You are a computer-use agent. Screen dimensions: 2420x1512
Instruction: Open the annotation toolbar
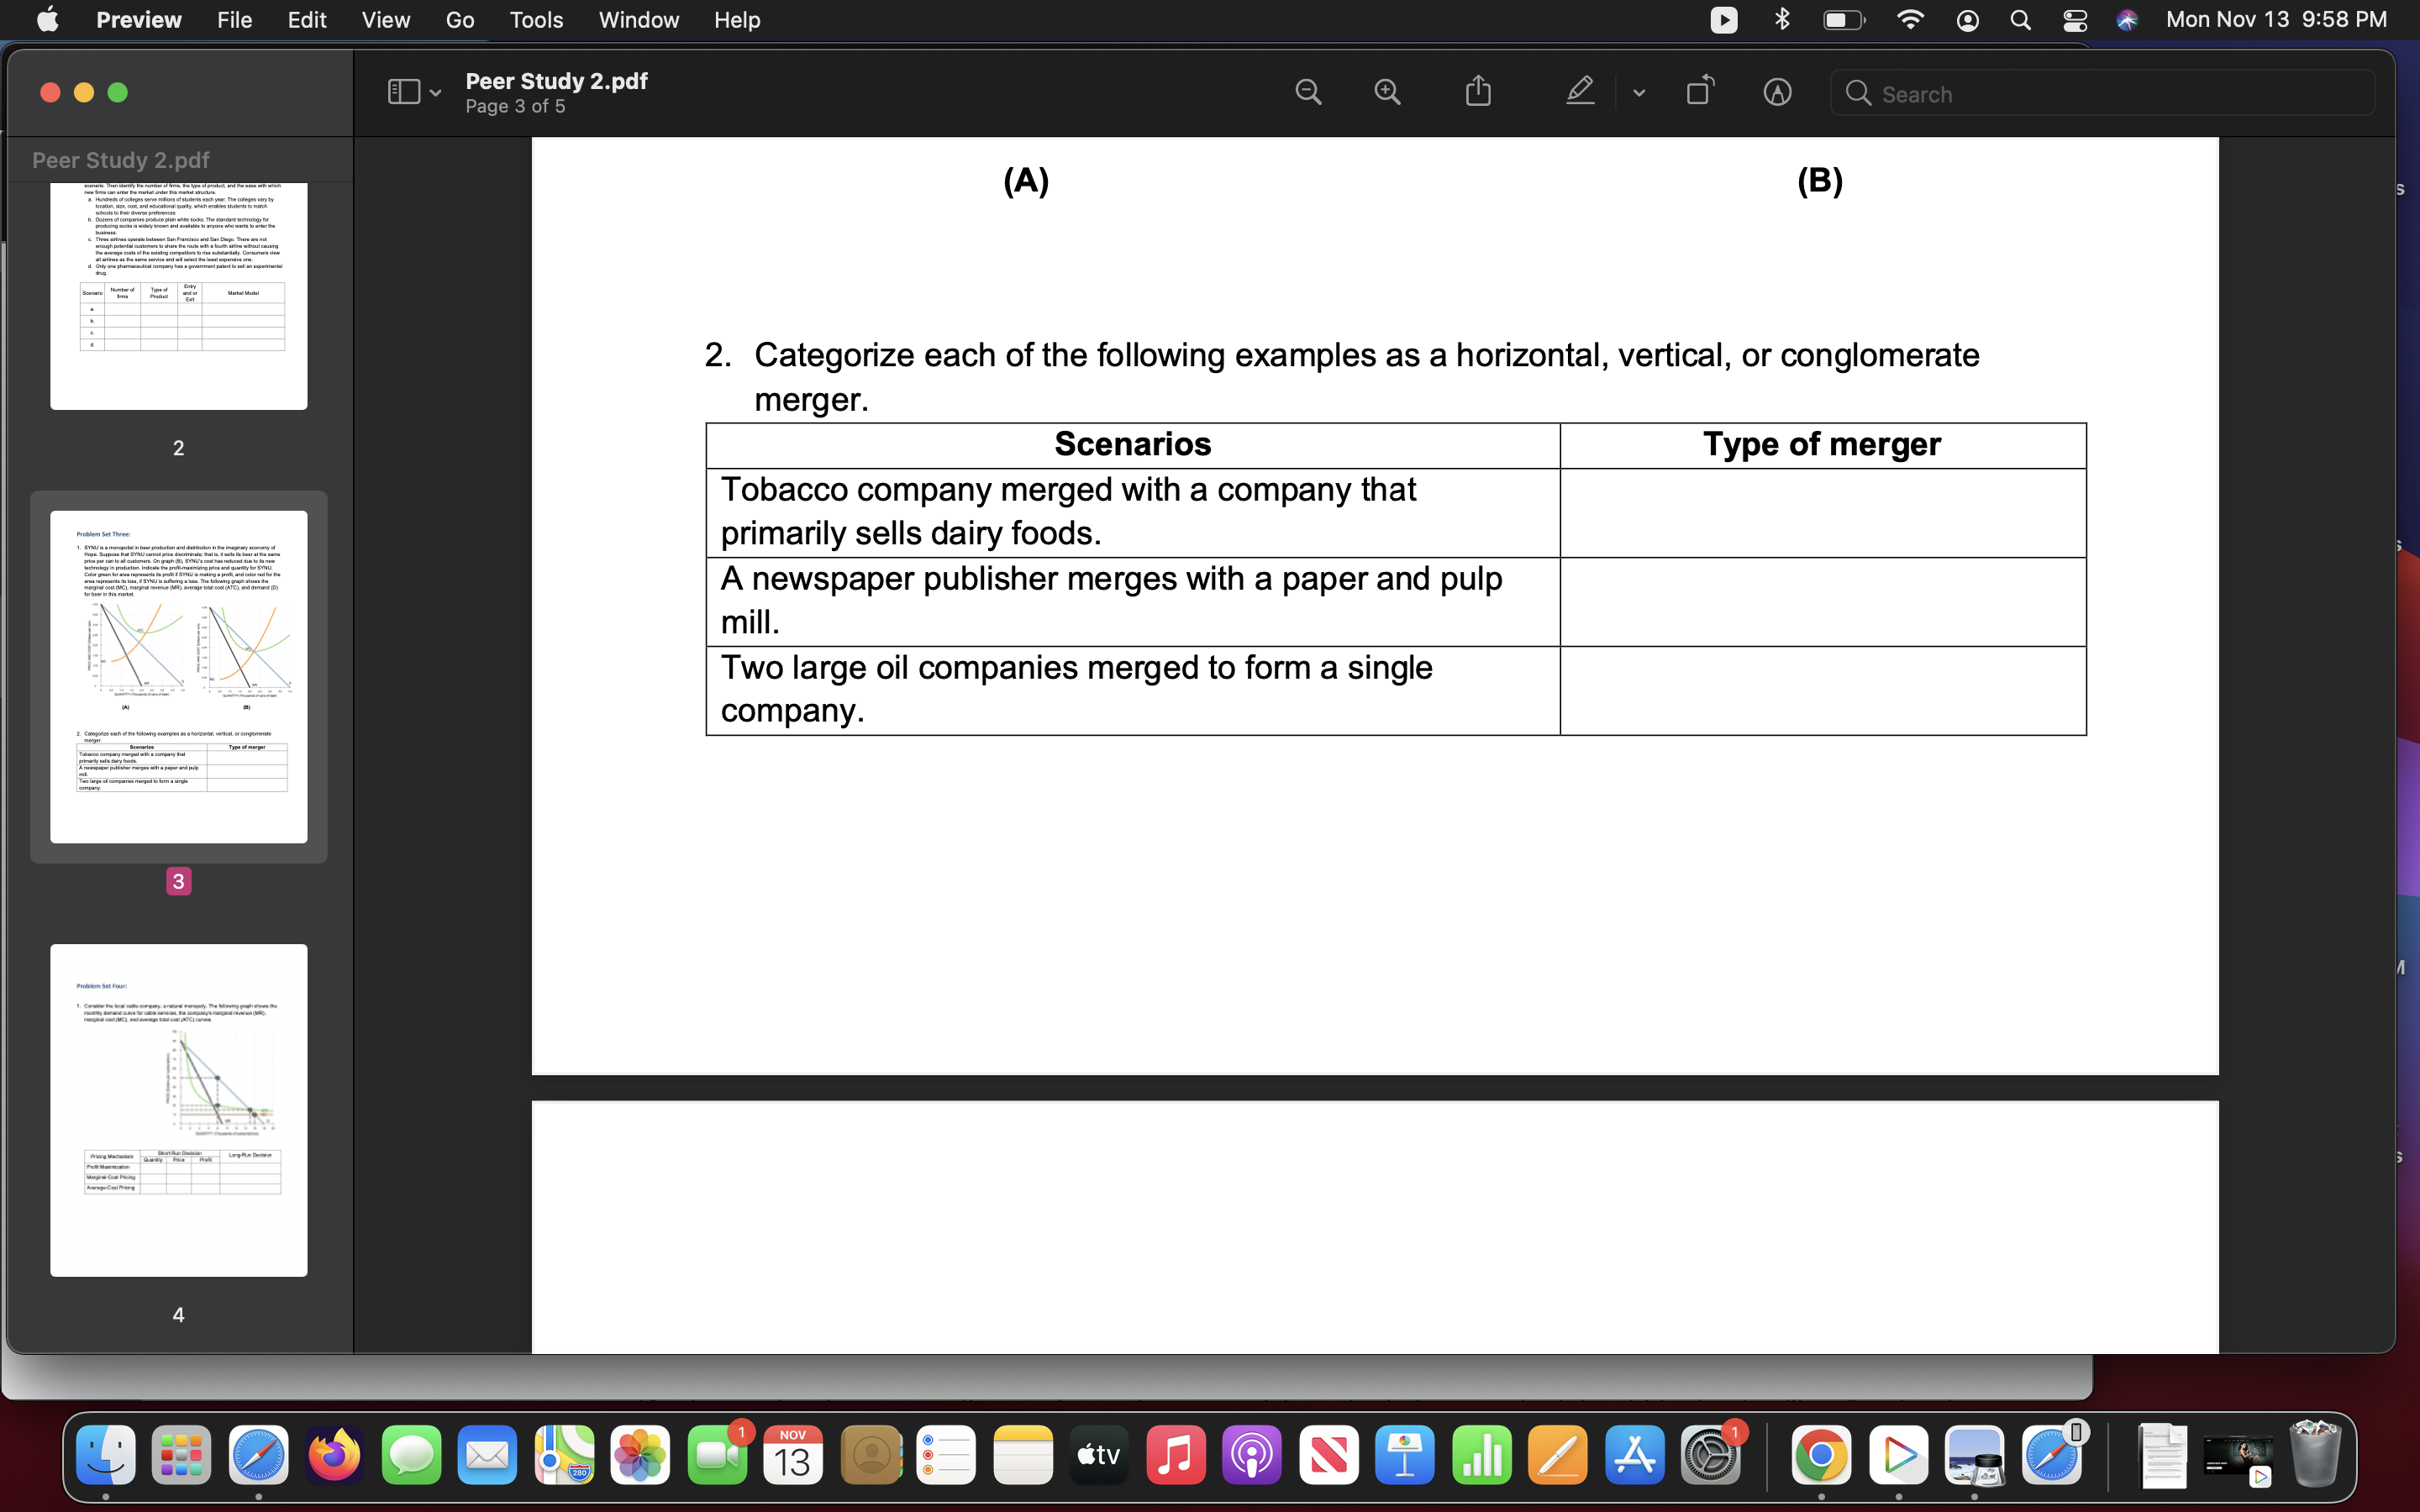click(x=1778, y=92)
